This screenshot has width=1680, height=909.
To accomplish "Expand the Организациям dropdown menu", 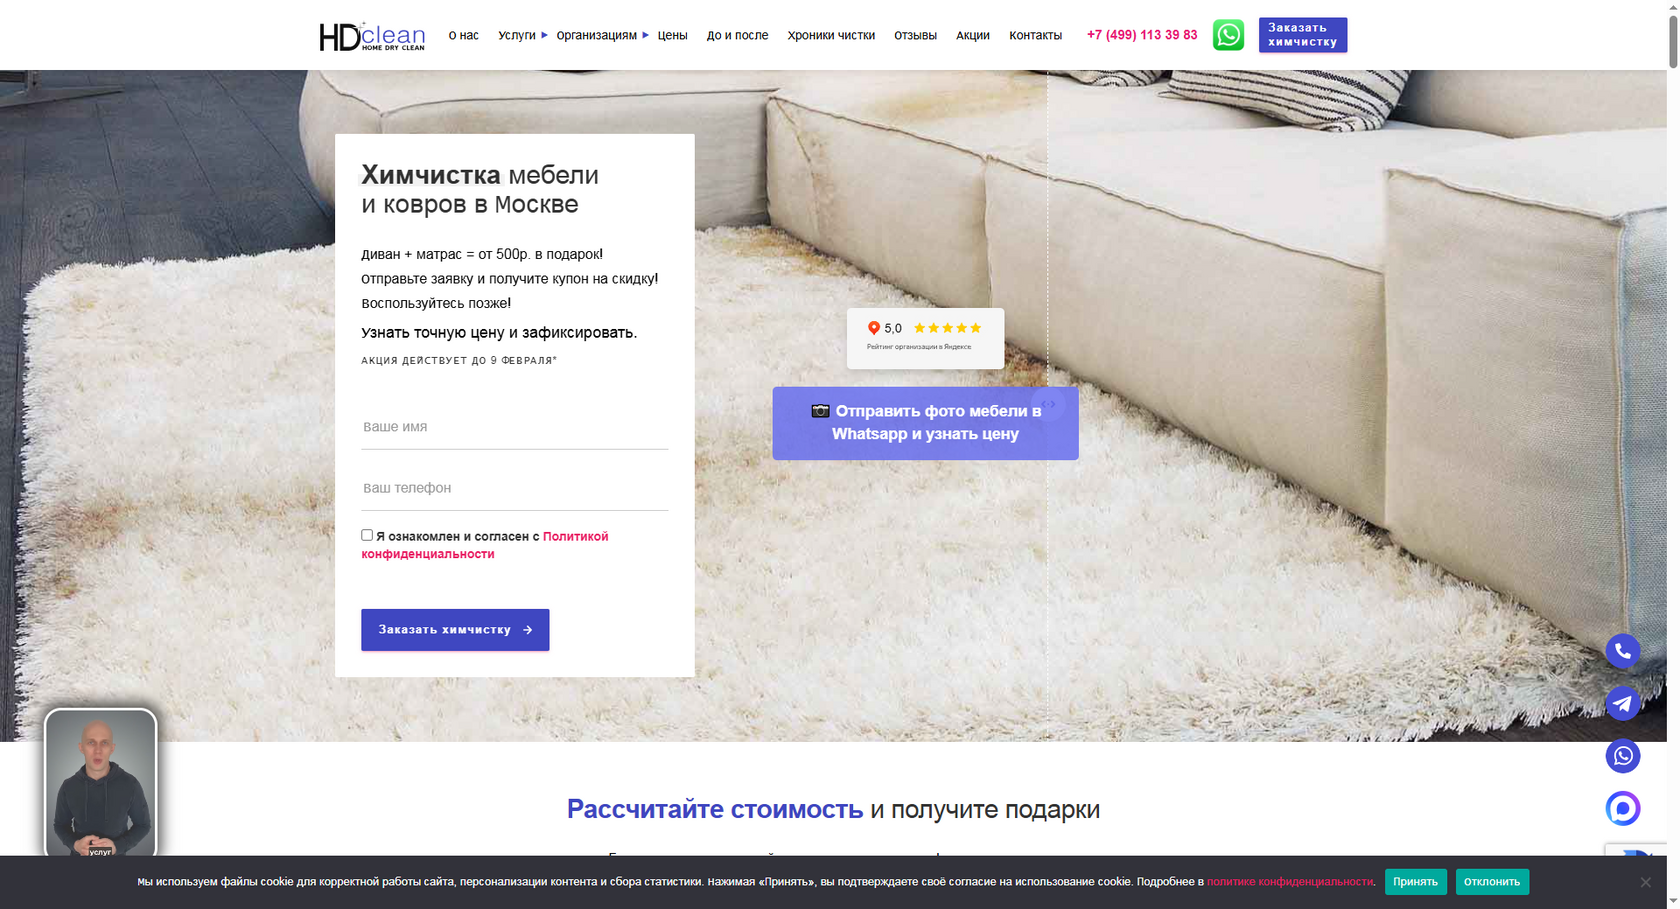I will click(601, 35).
